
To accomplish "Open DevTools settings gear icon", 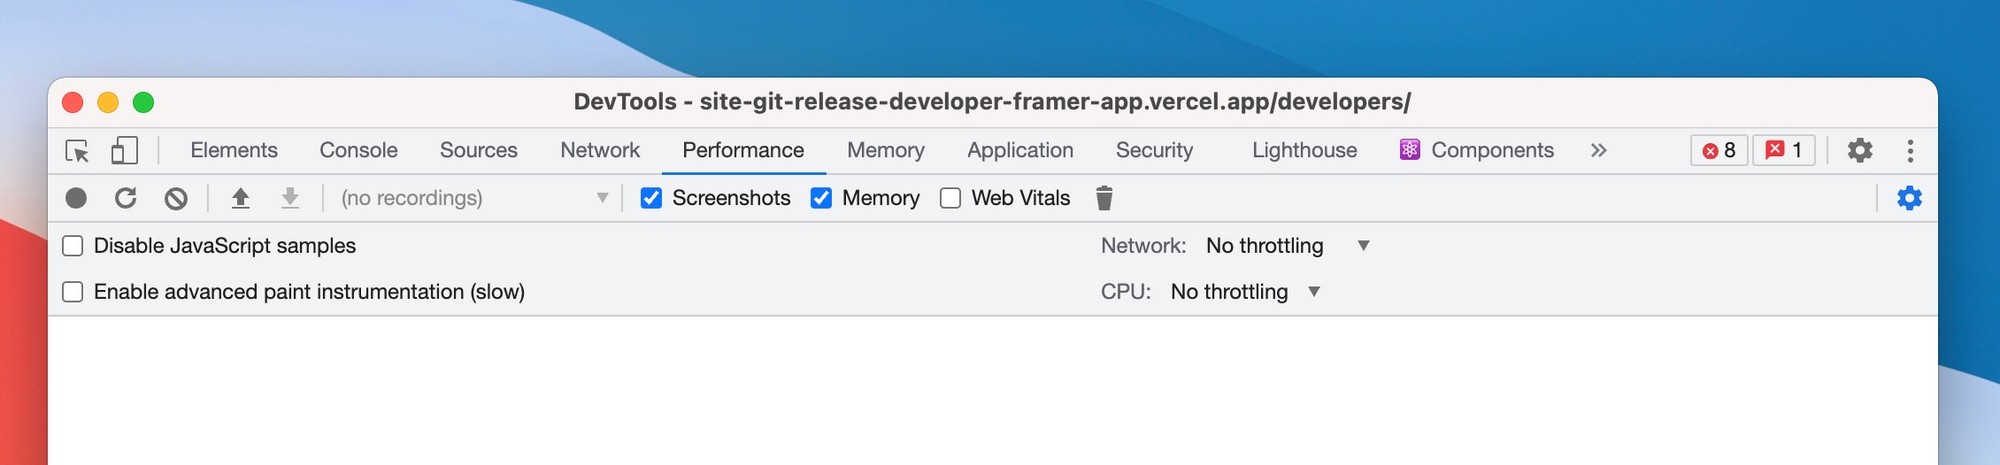I will coord(1859,151).
